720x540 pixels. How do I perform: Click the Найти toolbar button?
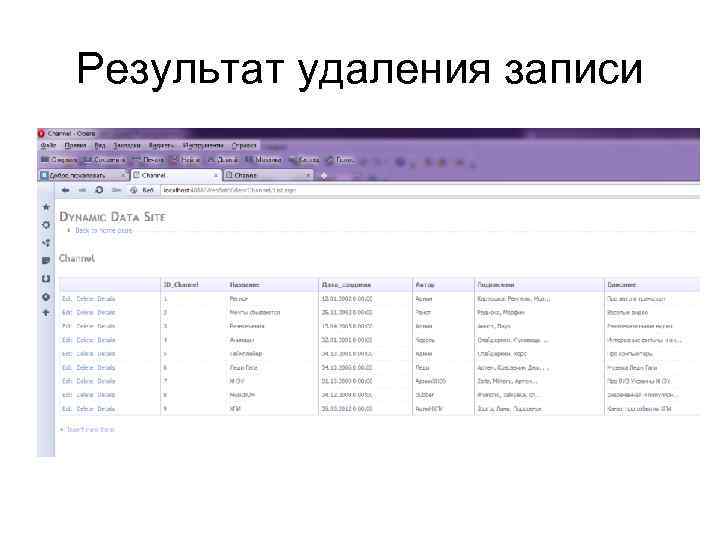186,160
